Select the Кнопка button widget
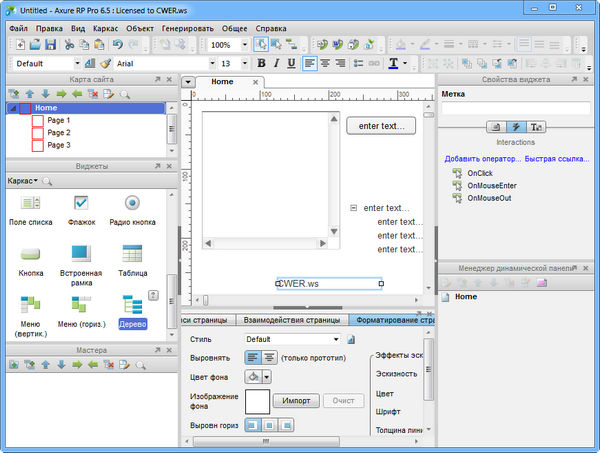The width and height of the screenshot is (600, 453). (x=30, y=253)
